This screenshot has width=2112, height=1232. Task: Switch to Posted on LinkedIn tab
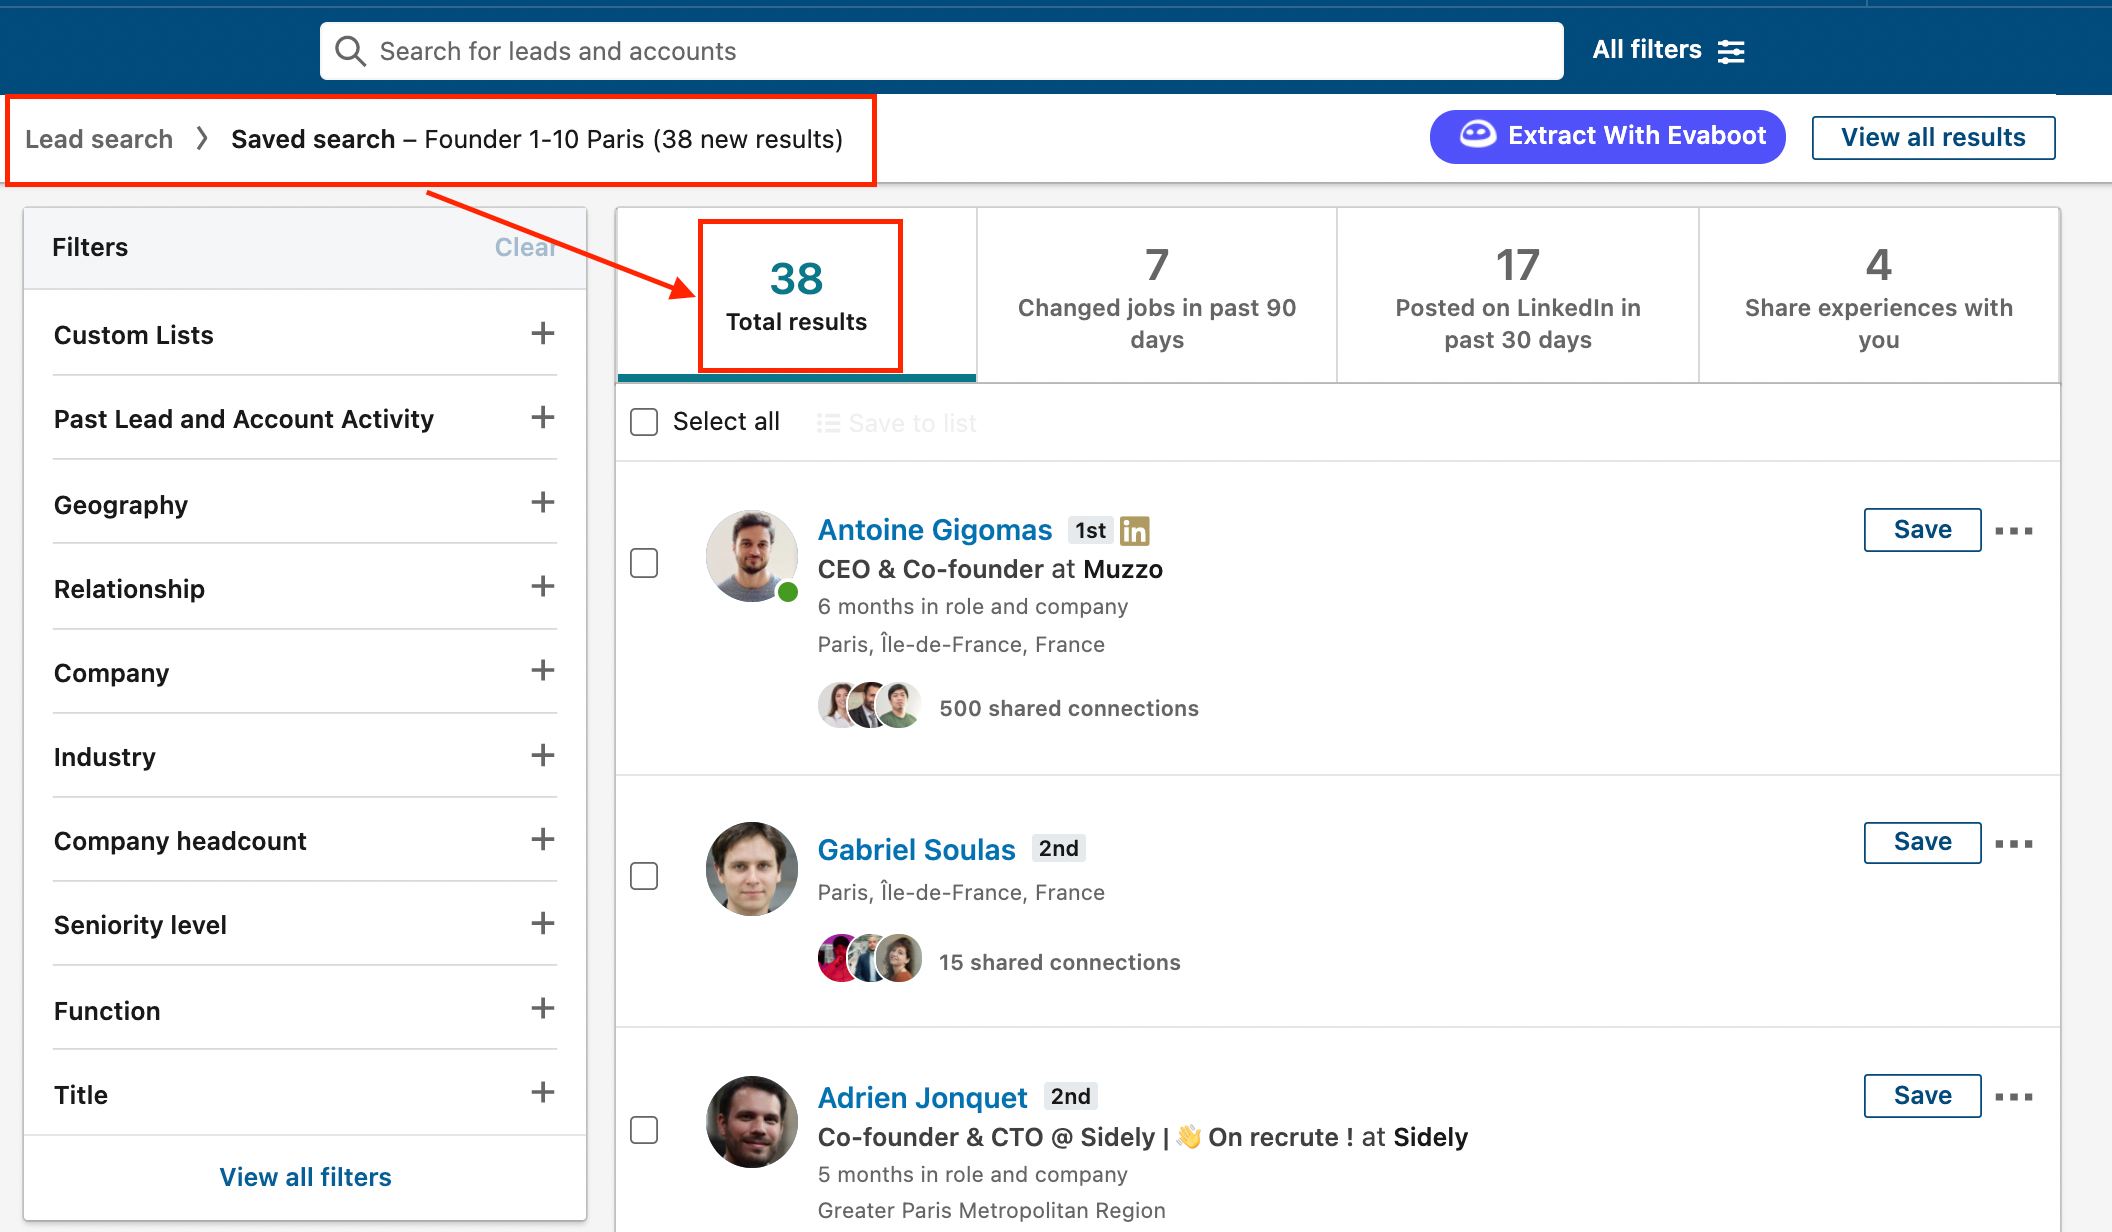[1518, 295]
